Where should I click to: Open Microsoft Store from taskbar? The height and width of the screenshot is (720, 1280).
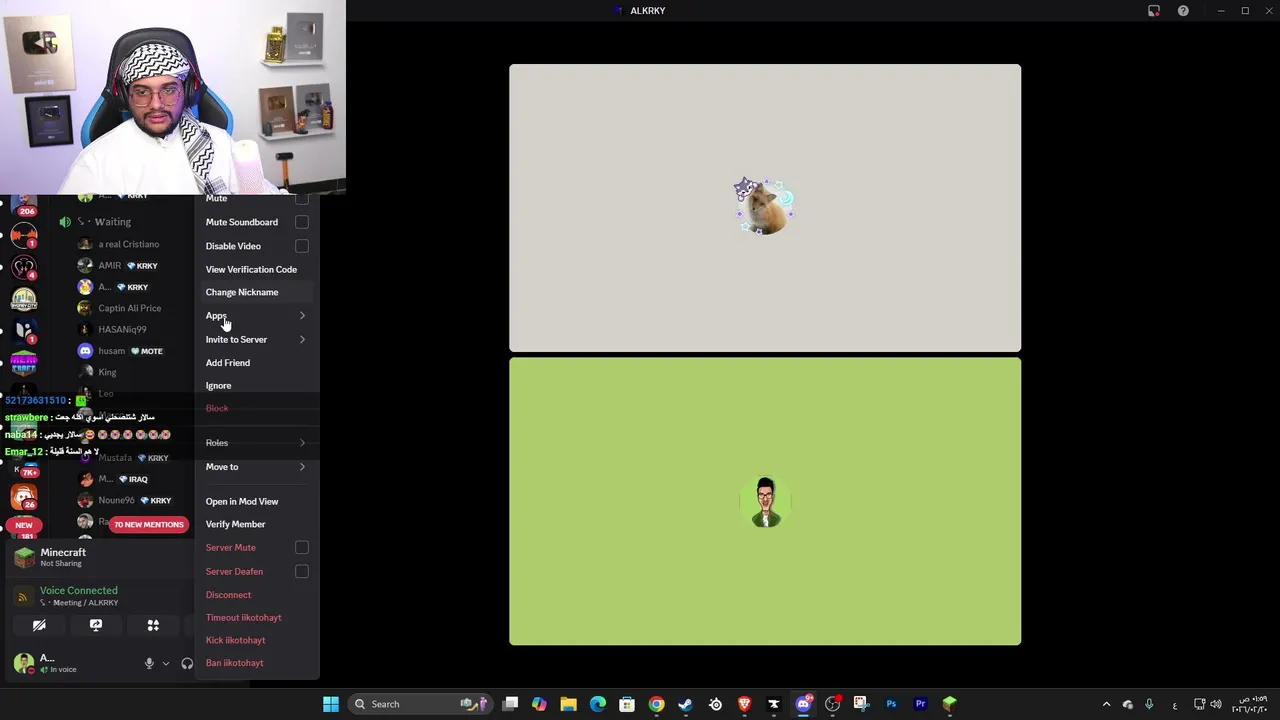pos(627,704)
